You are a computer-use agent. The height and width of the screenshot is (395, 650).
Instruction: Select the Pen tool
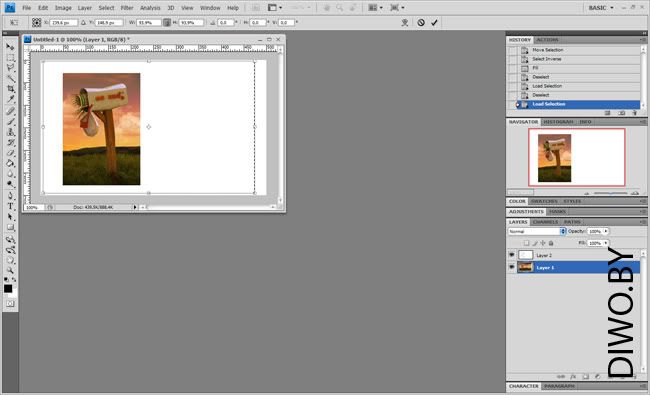(x=10, y=196)
